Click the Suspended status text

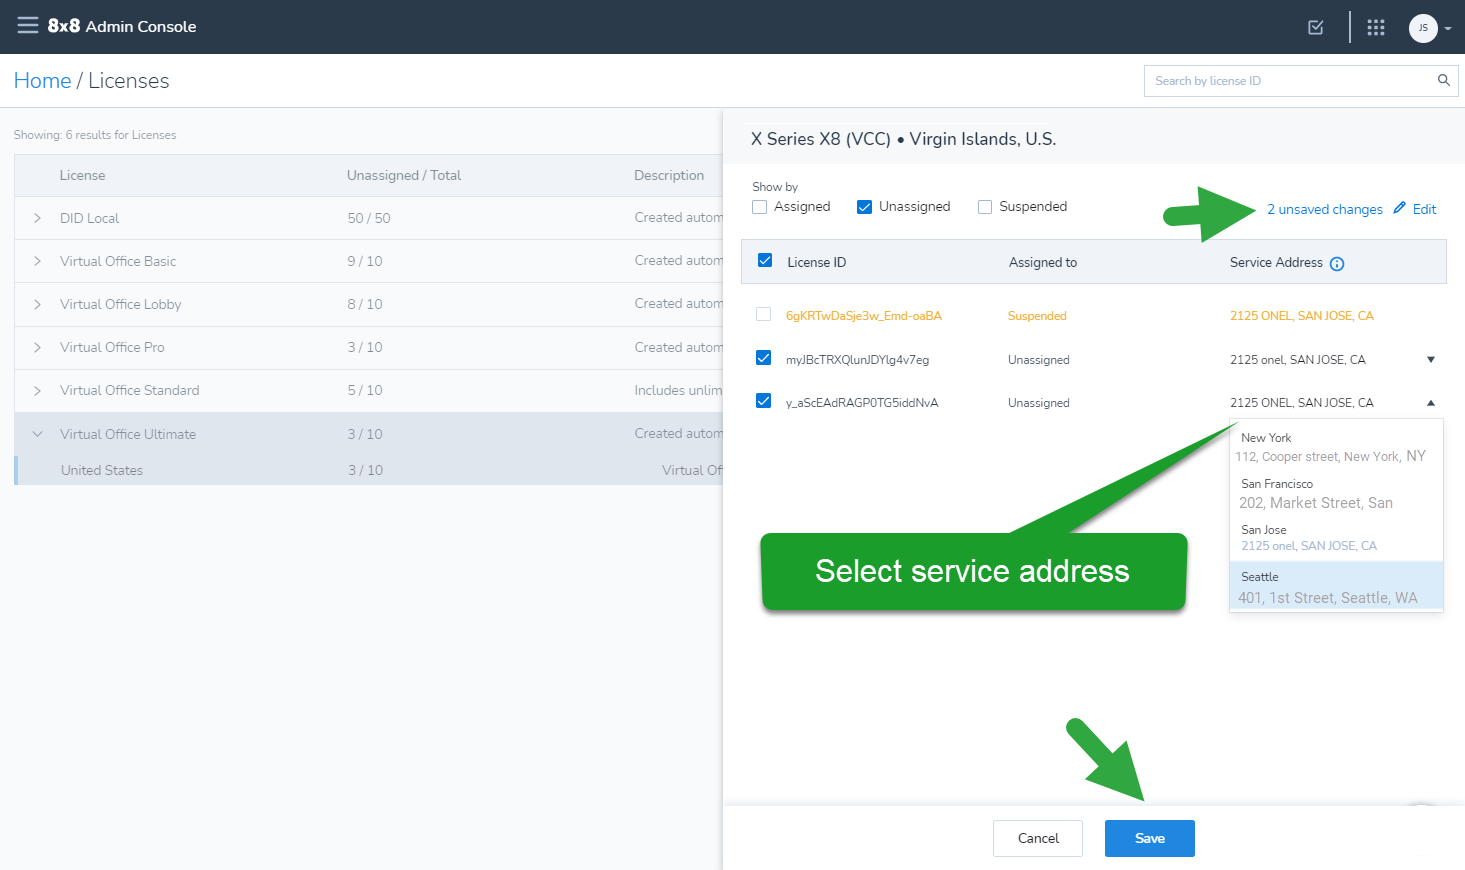(x=1037, y=315)
